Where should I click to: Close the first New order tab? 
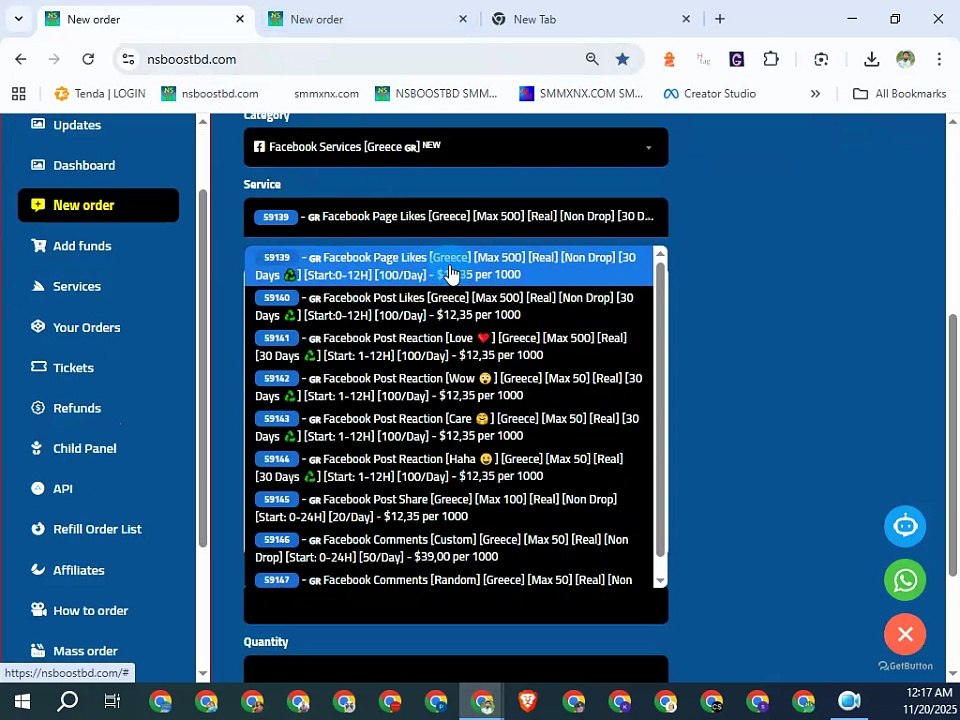(240, 20)
